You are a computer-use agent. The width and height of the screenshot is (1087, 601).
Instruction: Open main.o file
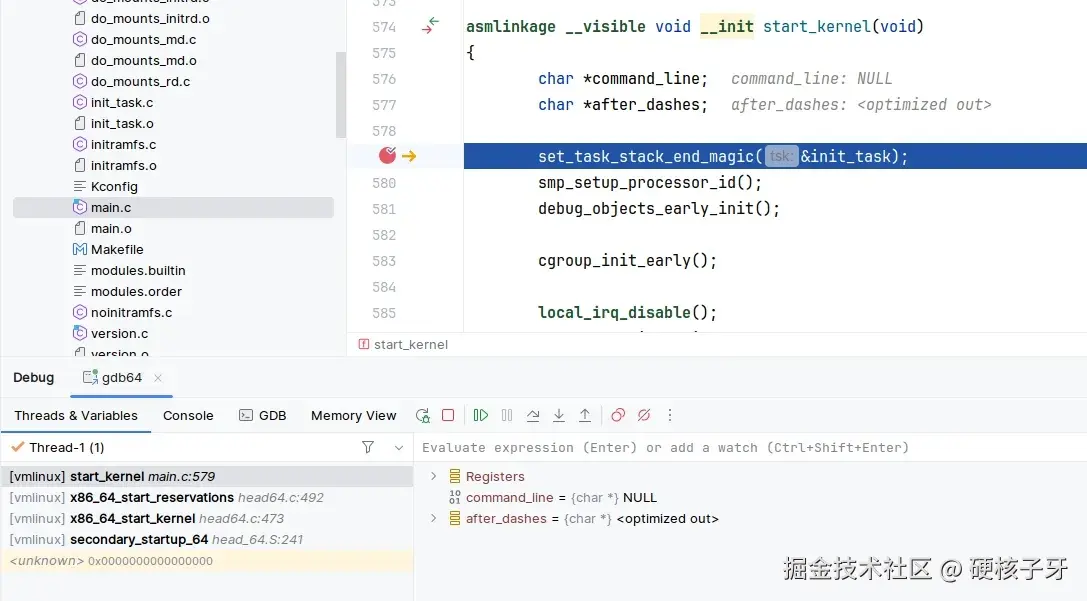[111, 228]
